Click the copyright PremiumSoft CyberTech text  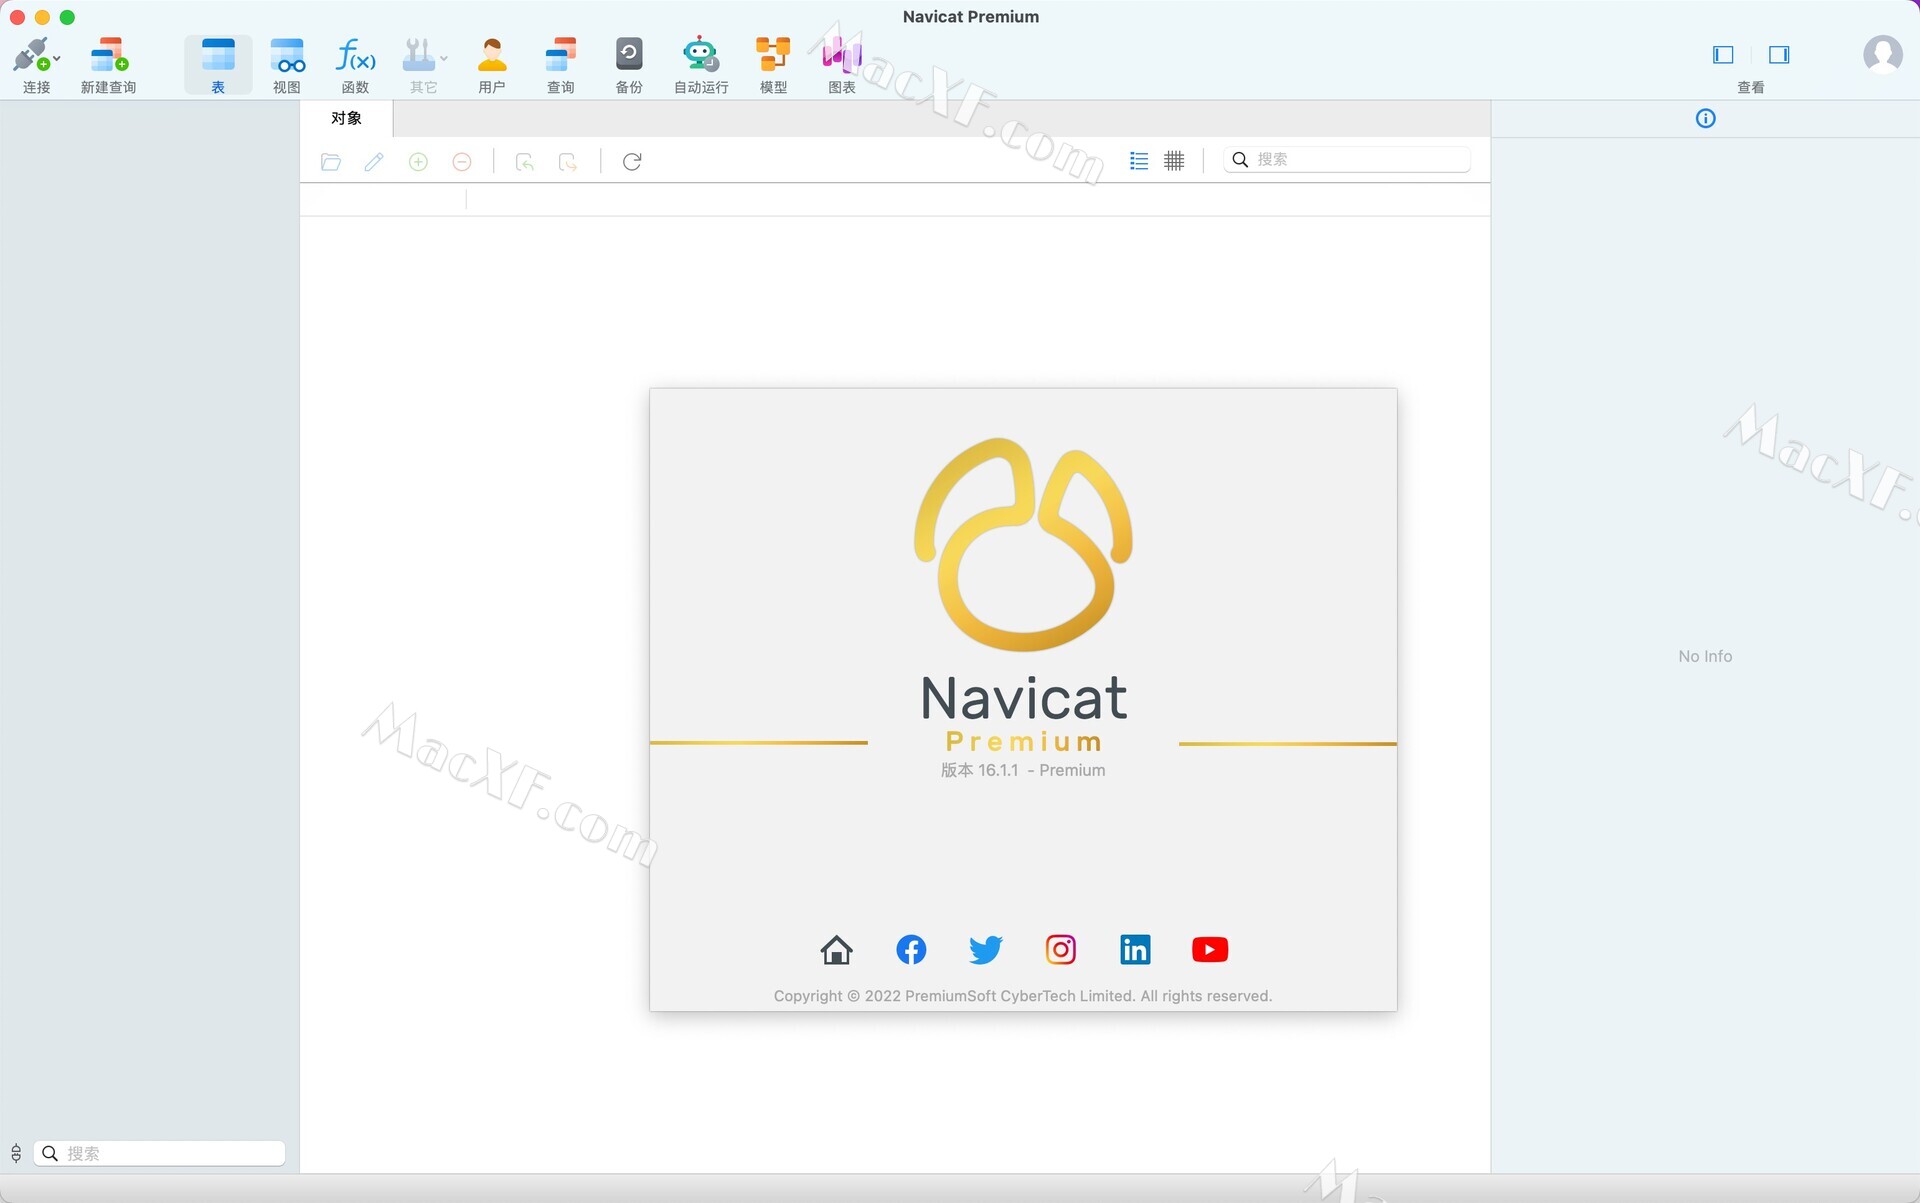1023,997
